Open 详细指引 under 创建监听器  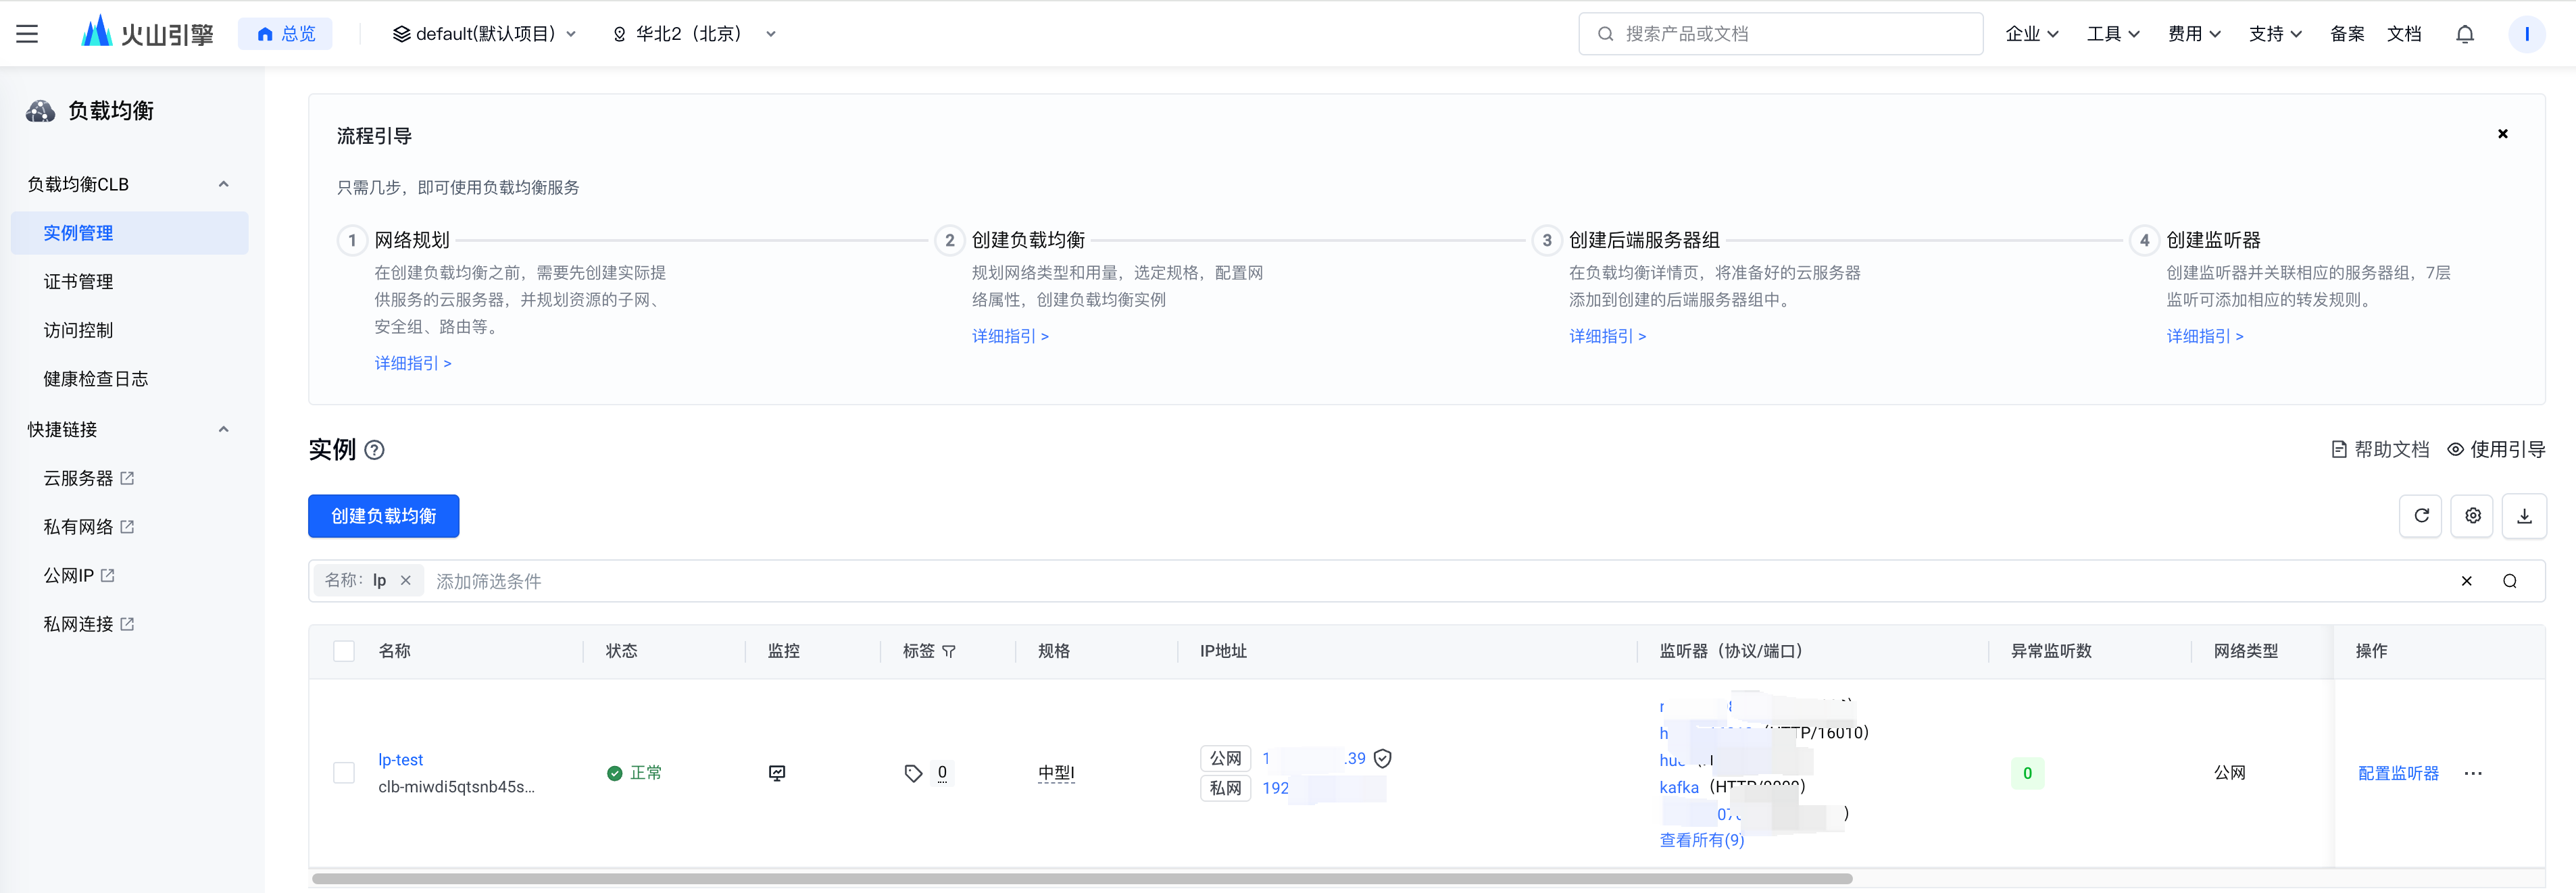(2204, 337)
